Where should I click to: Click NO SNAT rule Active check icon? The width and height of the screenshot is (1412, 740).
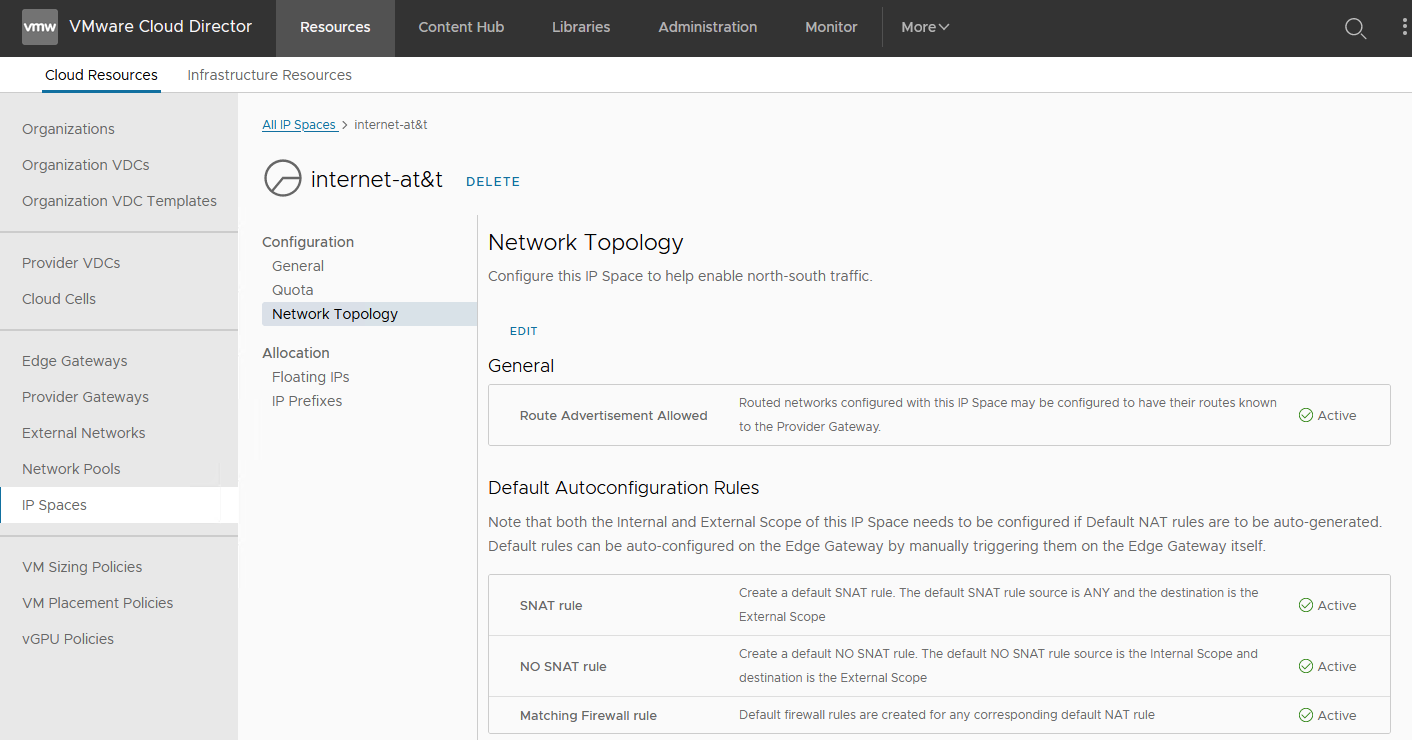click(1305, 666)
